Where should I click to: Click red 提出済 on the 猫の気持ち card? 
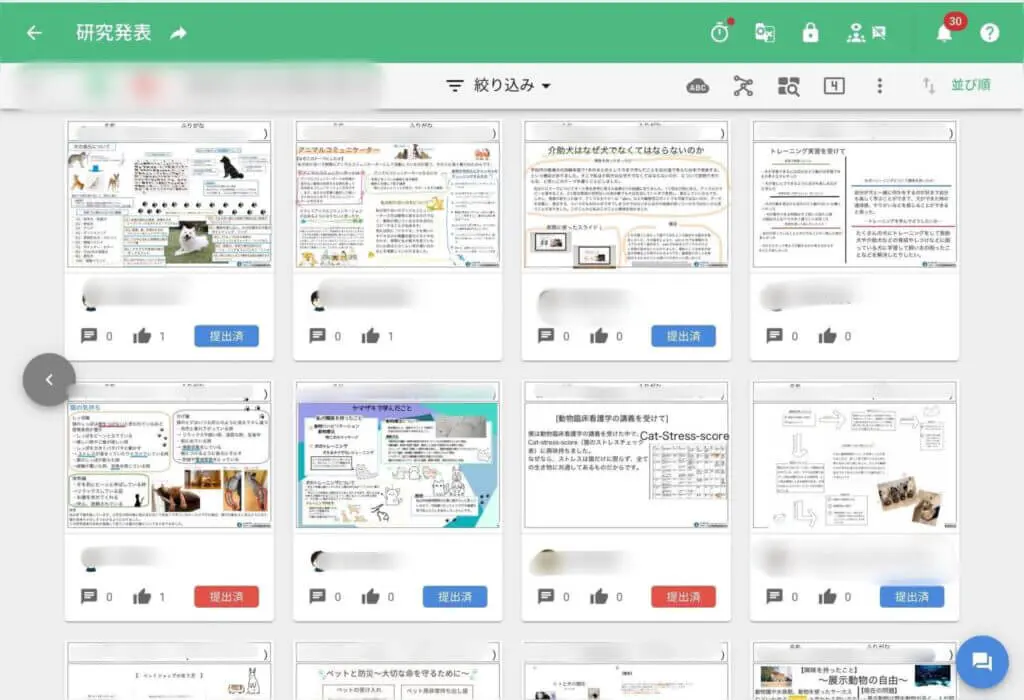(227, 597)
